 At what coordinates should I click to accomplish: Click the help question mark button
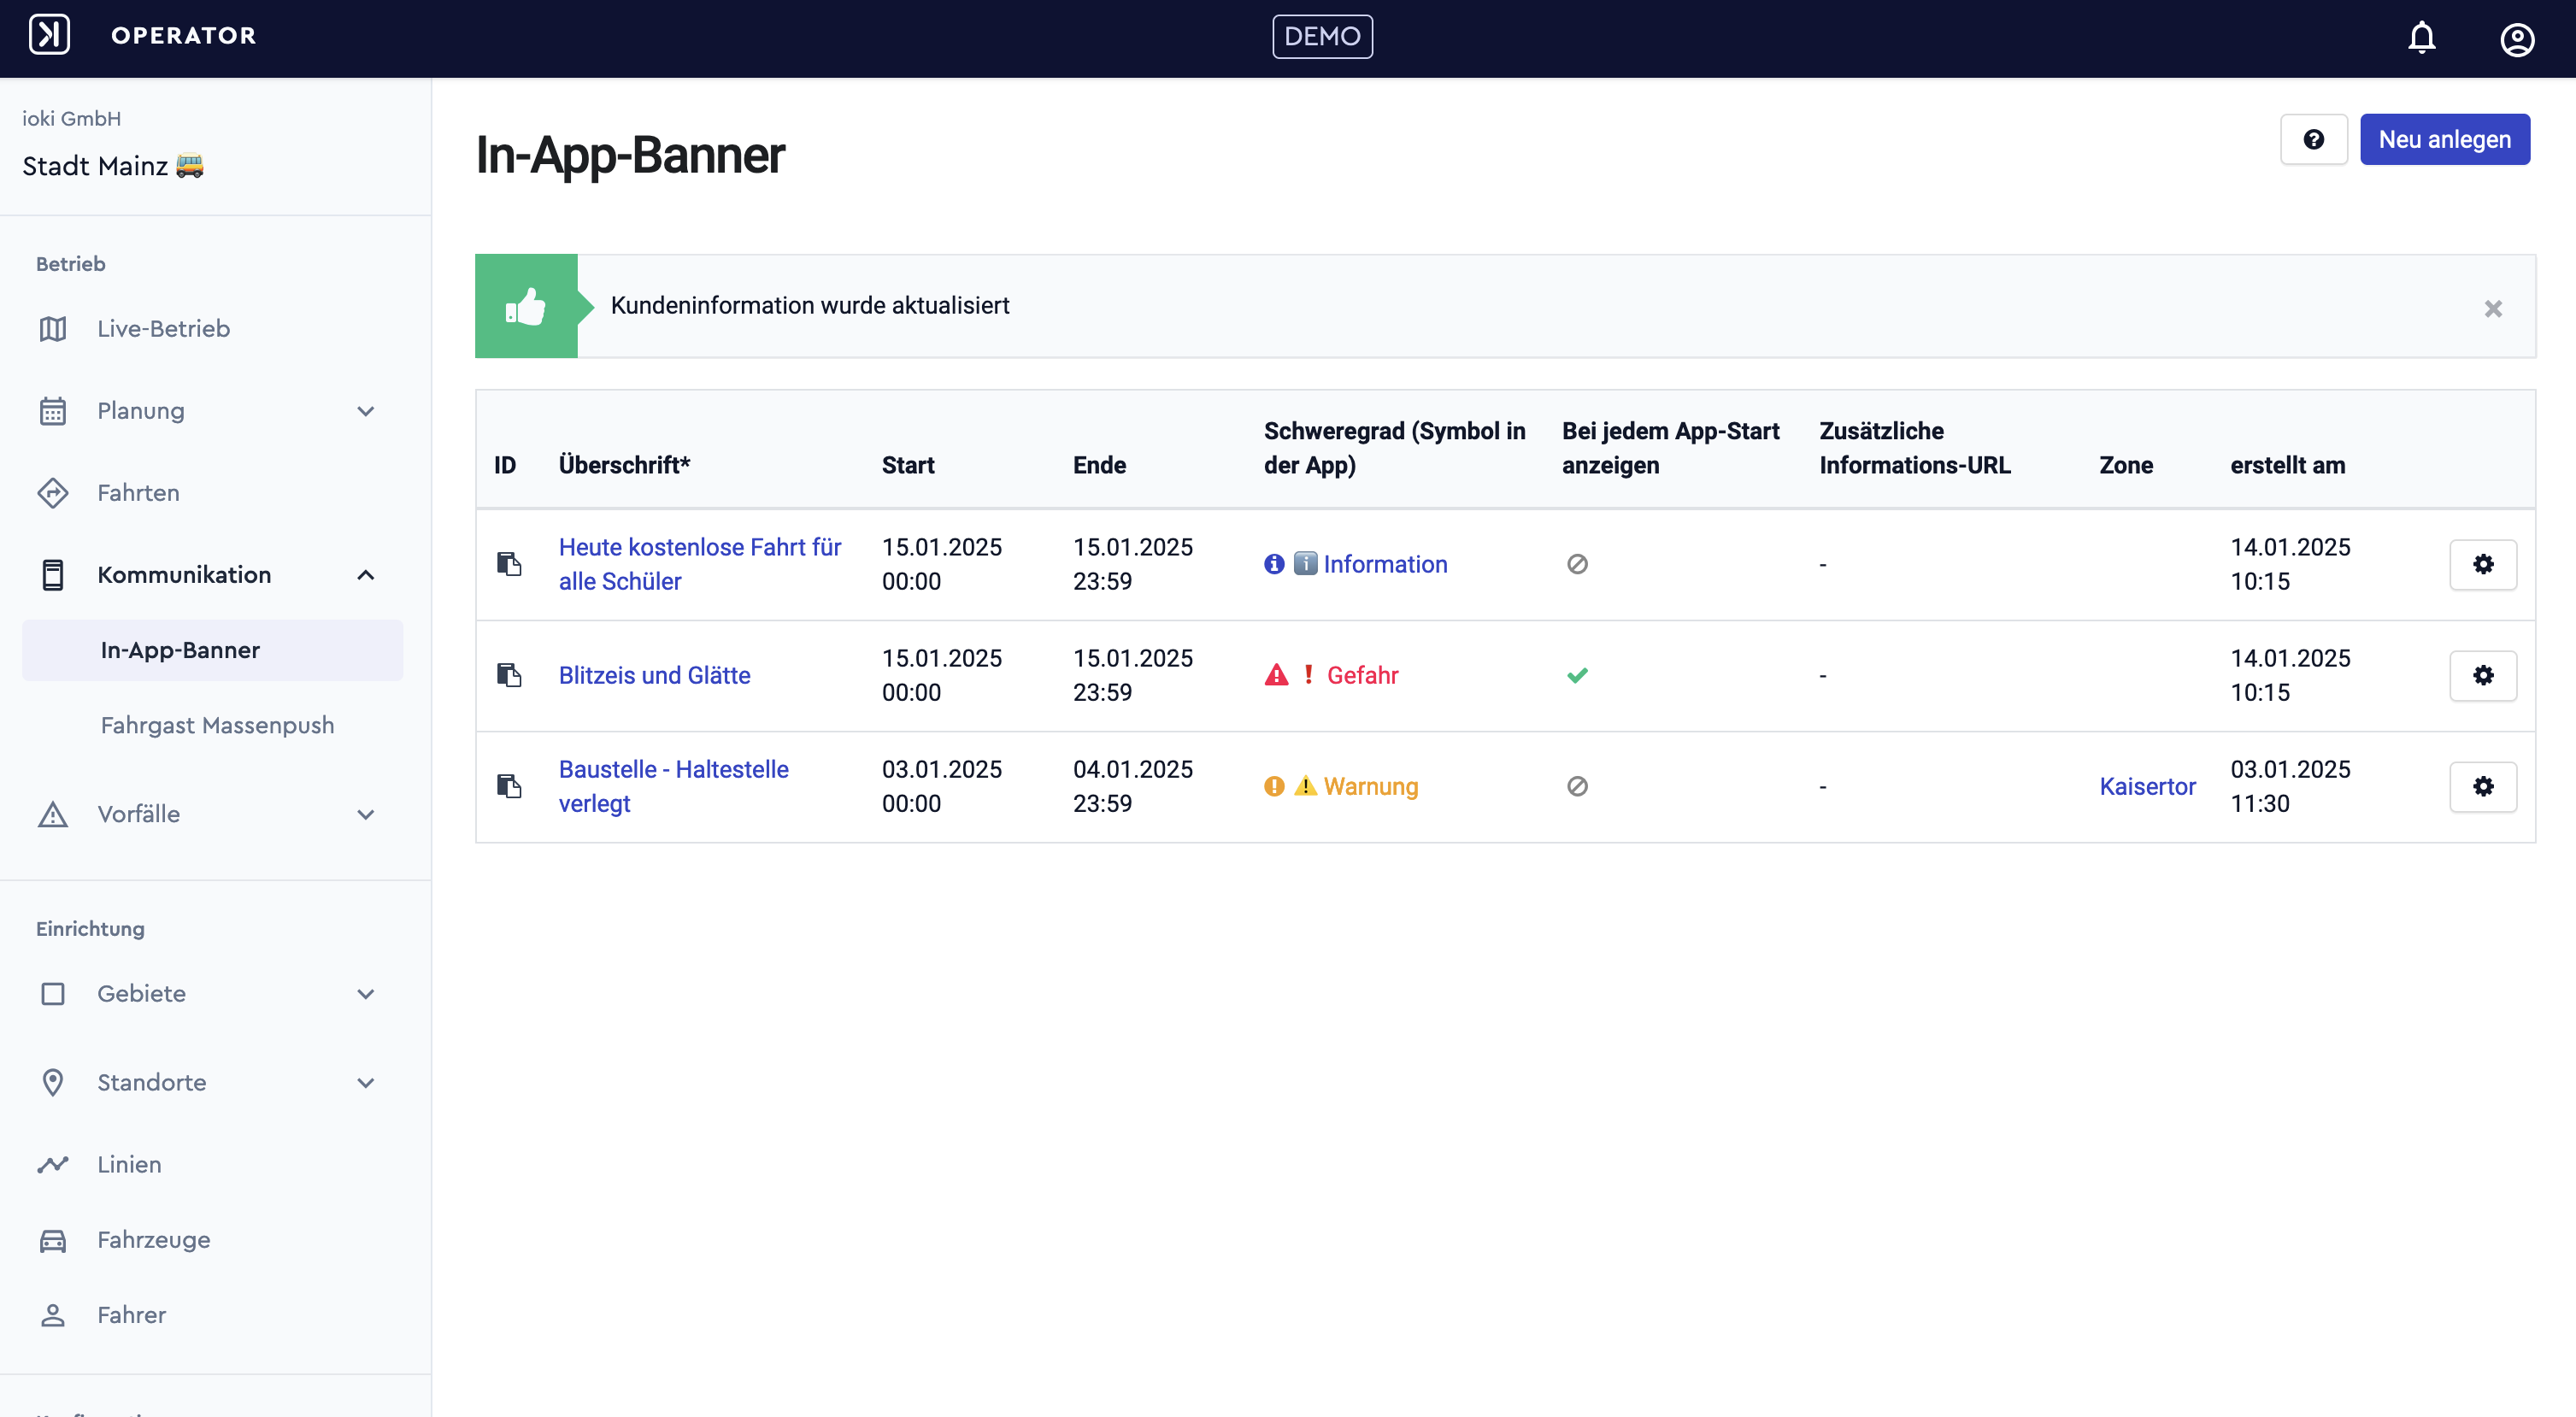2313,139
